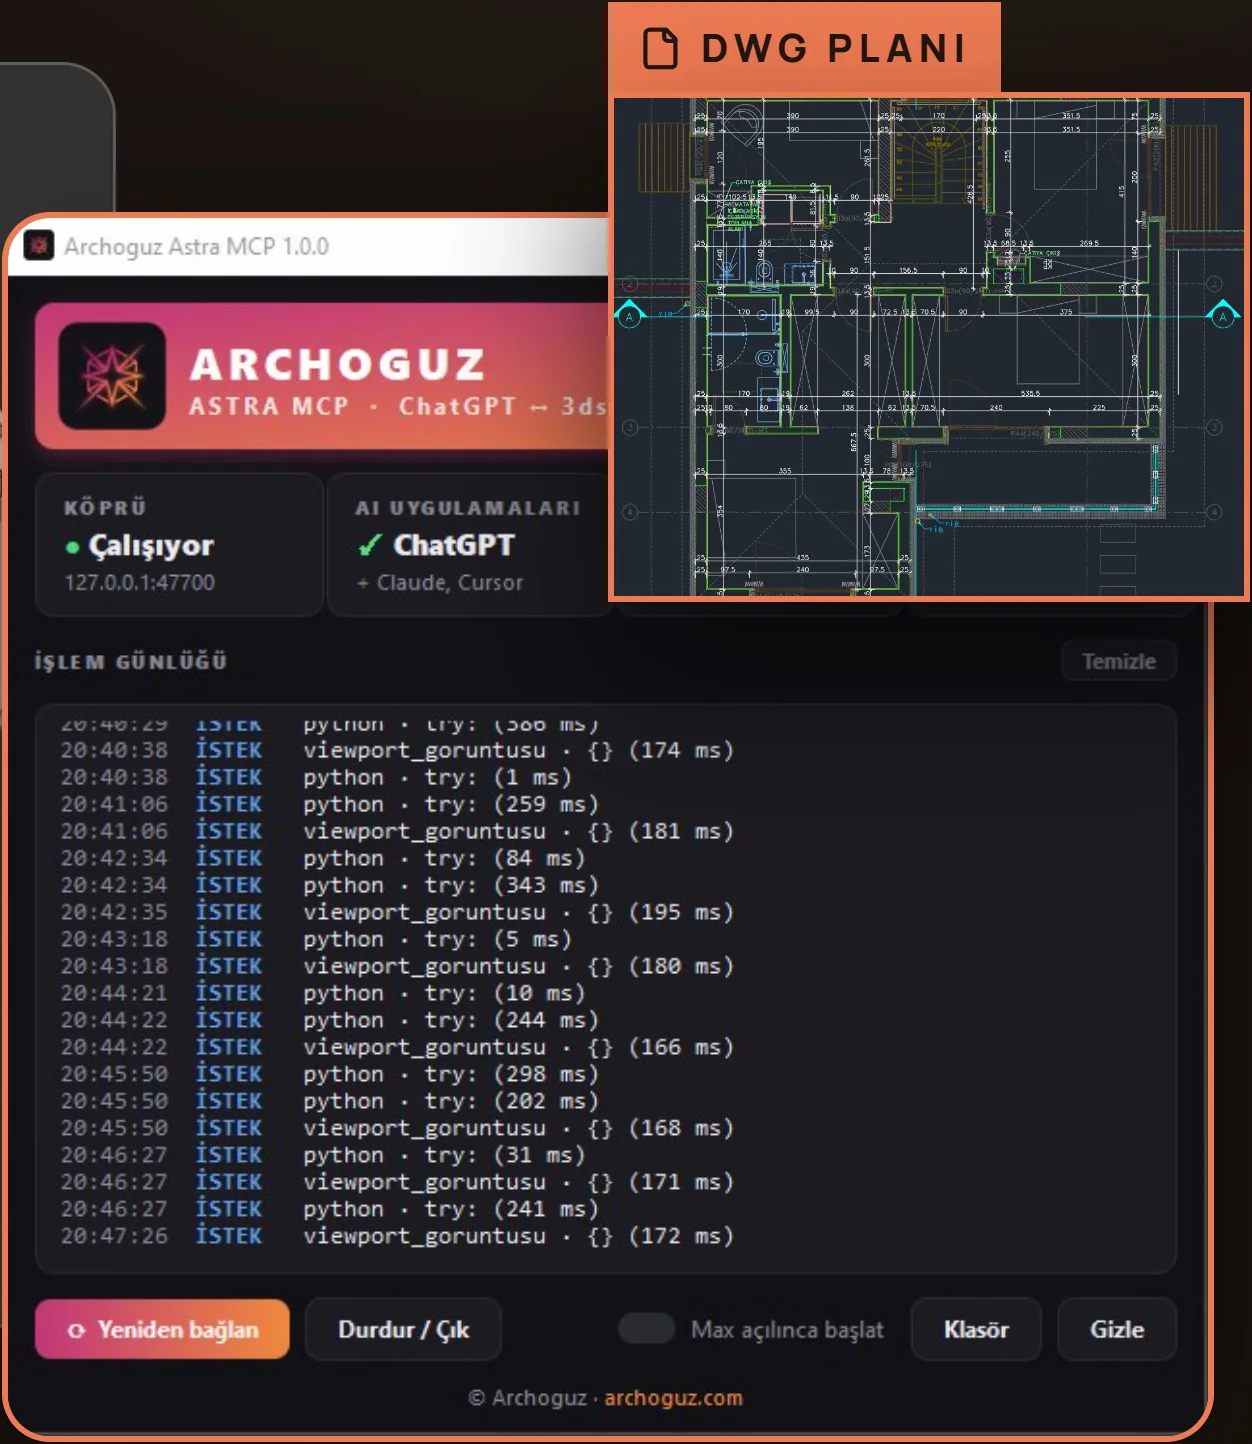Viewport: 1252px width, 1444px height.
Task: Select log row 20:43:18 python try (5 ms)
Action: 316,939
